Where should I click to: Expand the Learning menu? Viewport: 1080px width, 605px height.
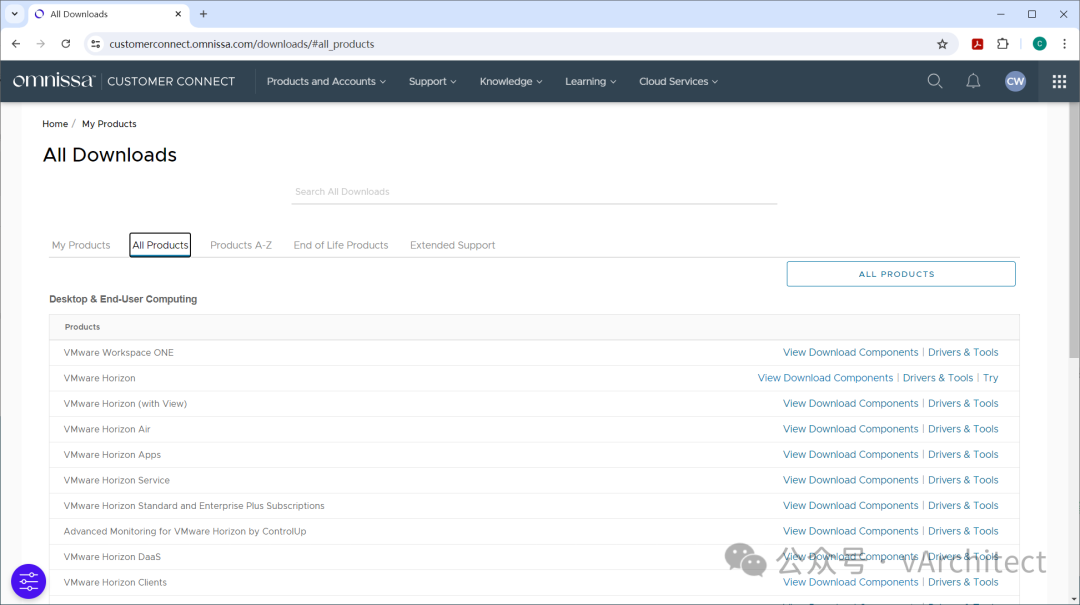(x=590, y=81)
